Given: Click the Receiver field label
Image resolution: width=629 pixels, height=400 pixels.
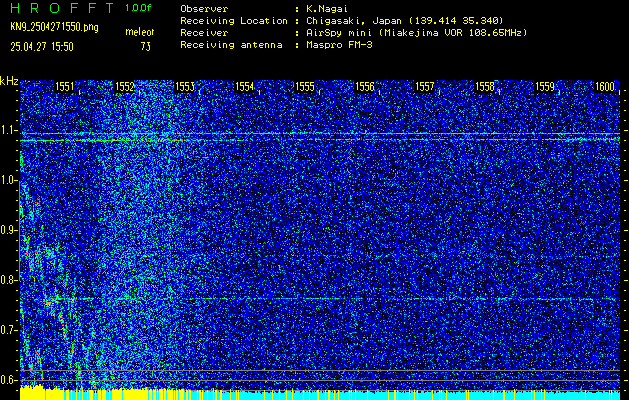Looking at the screenshot, I should [x=204, y=32].
